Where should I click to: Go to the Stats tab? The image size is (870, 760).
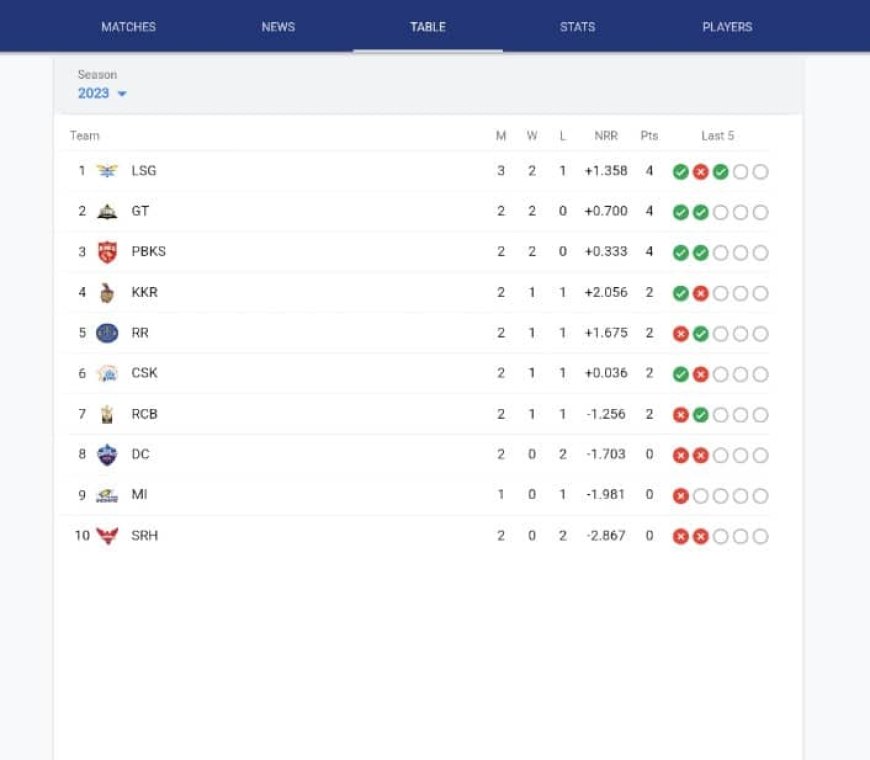pos(577,27)
